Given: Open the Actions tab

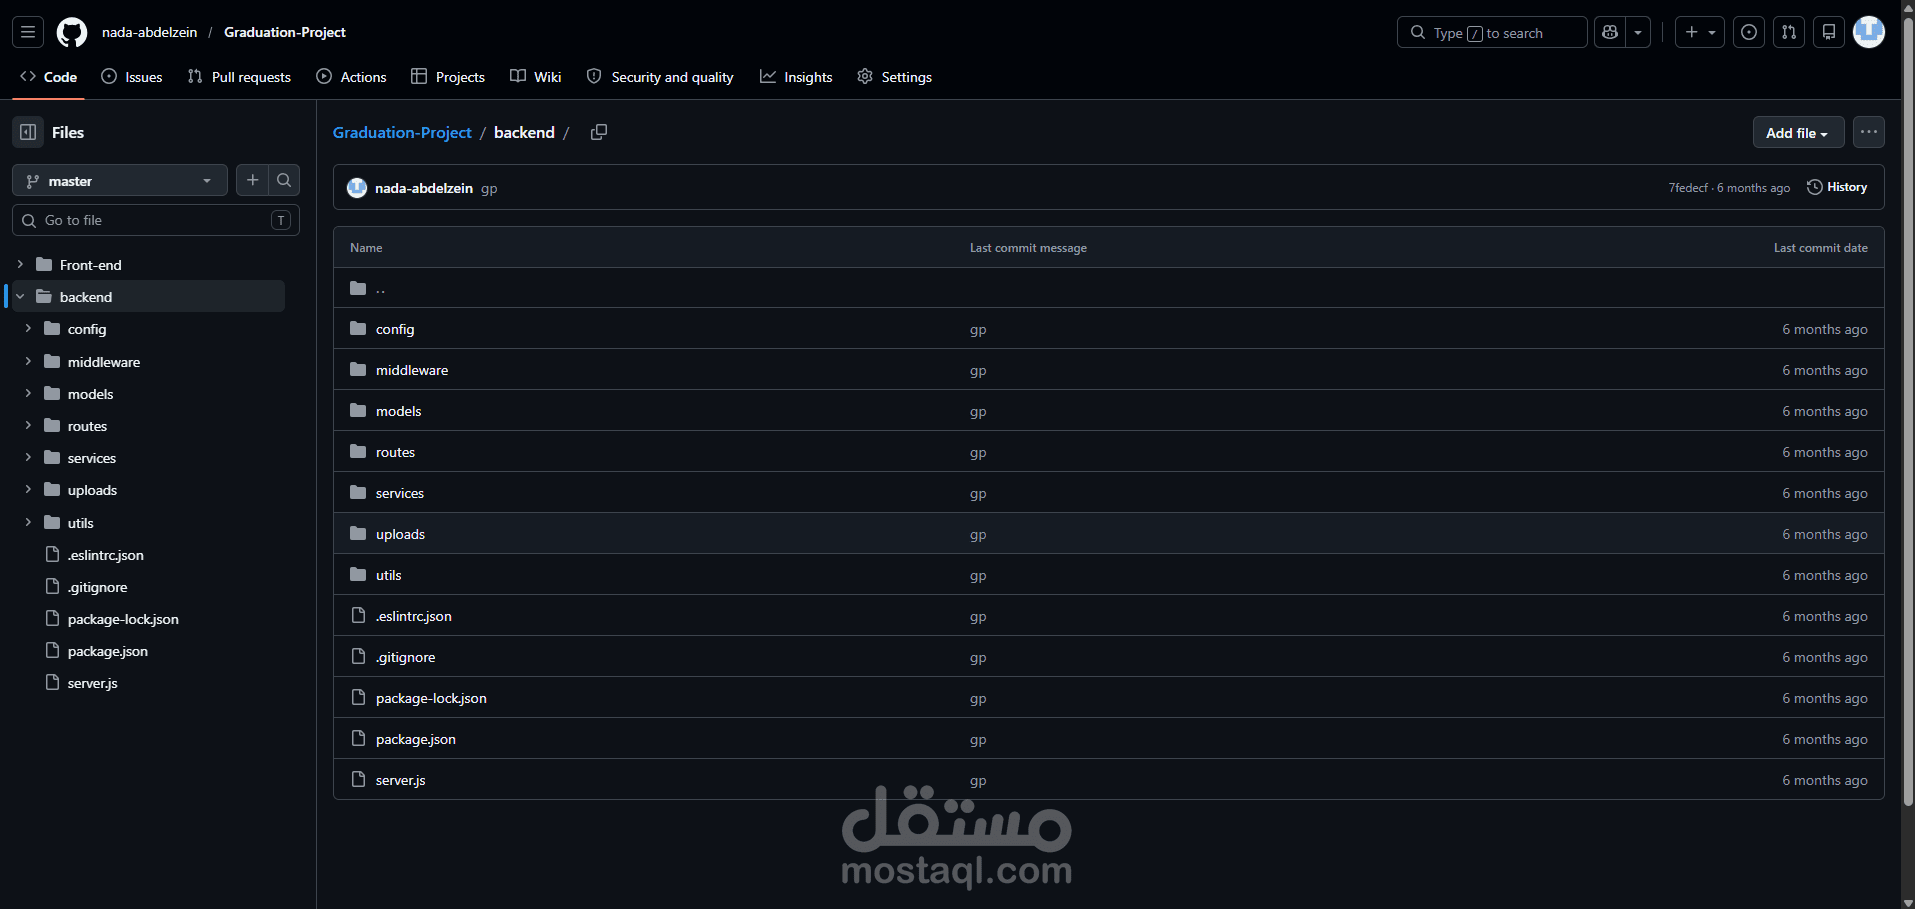Looking at the screenshot, I should pyautogui.click(x=351, y=77).
